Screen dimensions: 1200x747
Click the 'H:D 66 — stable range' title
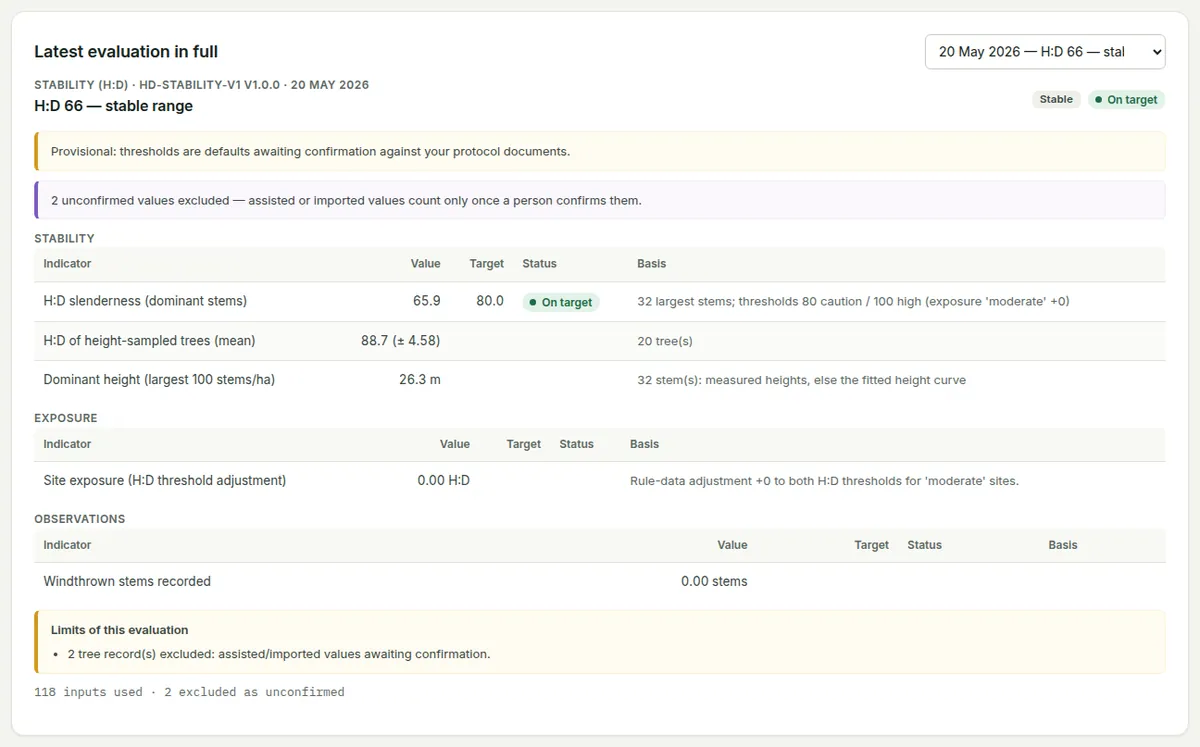(114, 106)
